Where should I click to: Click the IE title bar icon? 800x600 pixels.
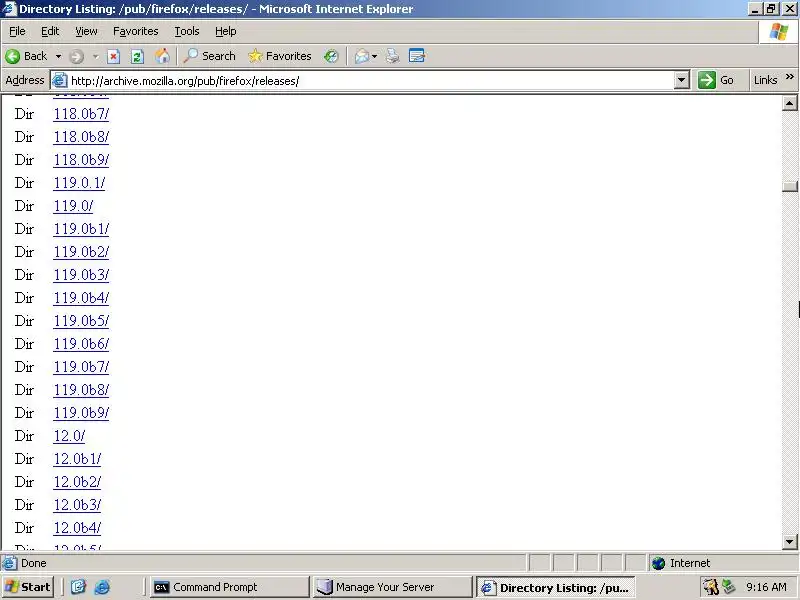10,9
